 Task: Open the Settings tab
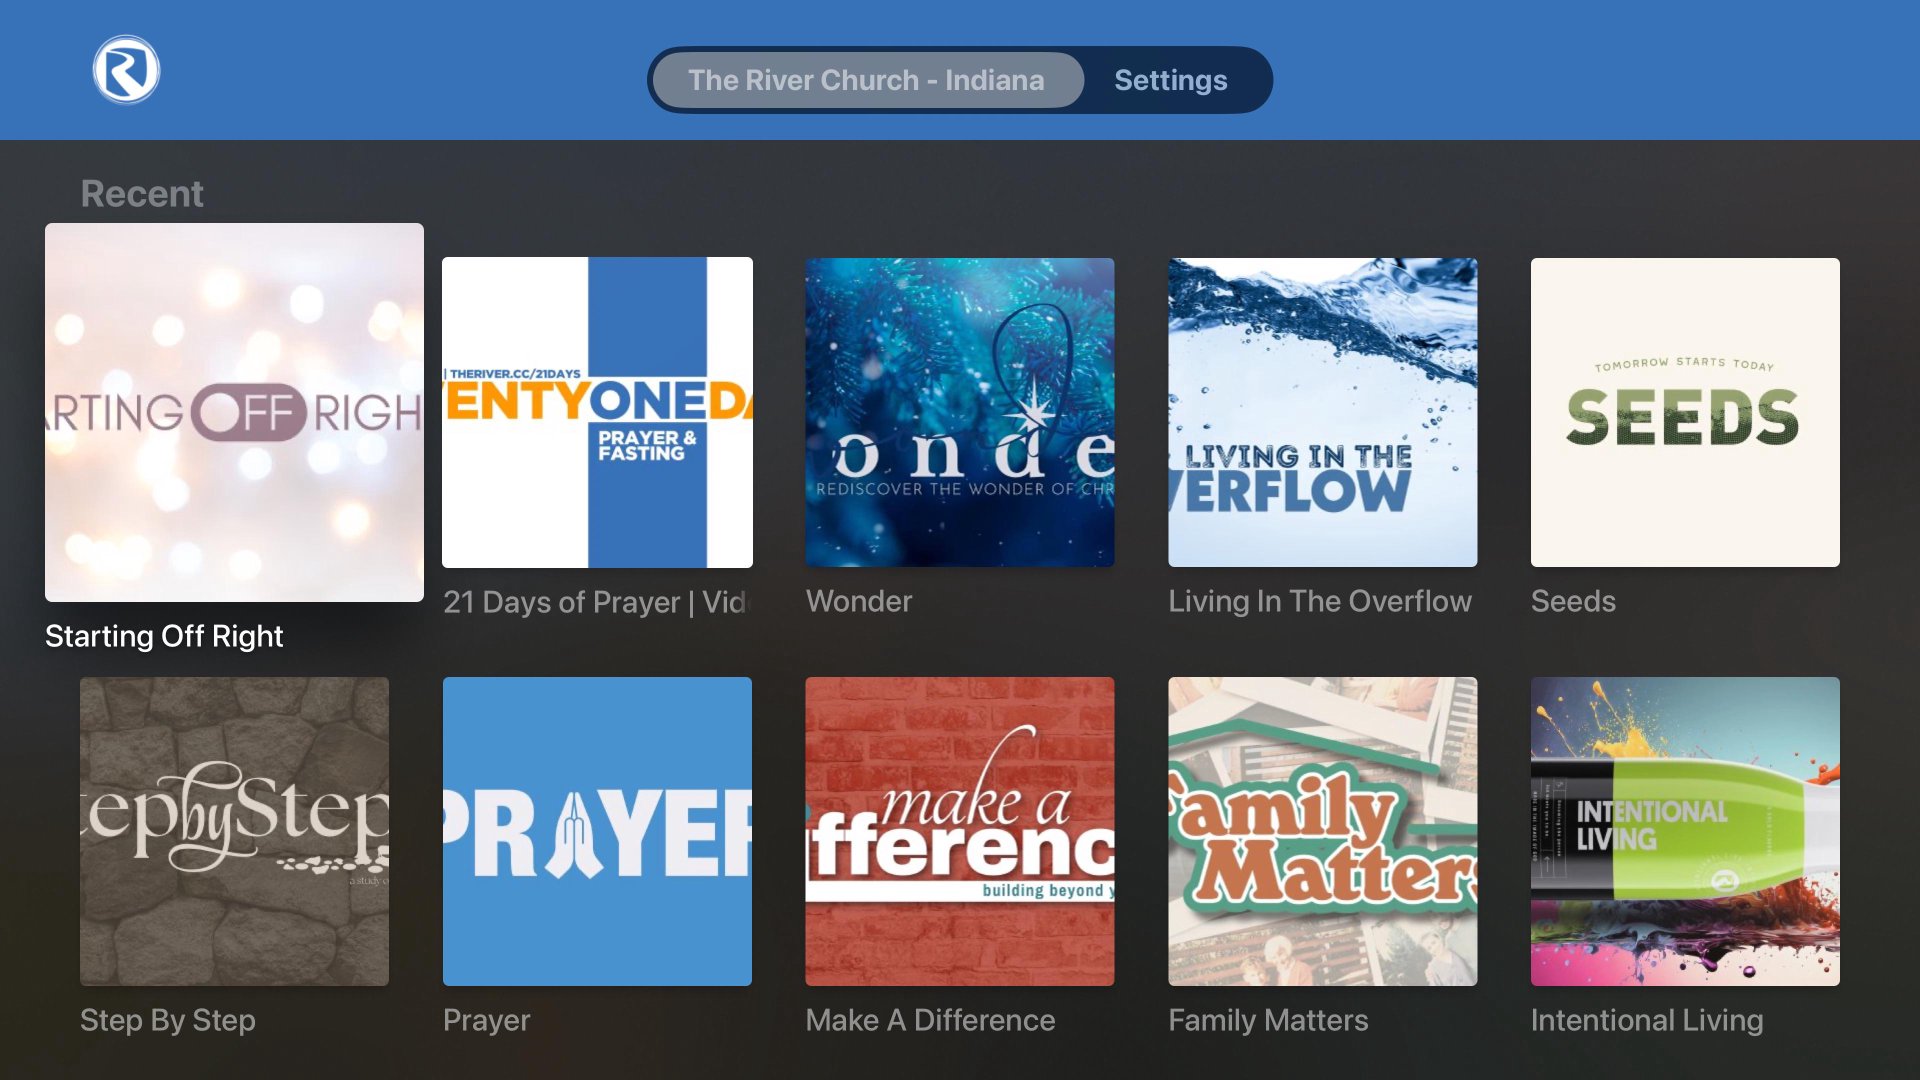(1170, 80)
